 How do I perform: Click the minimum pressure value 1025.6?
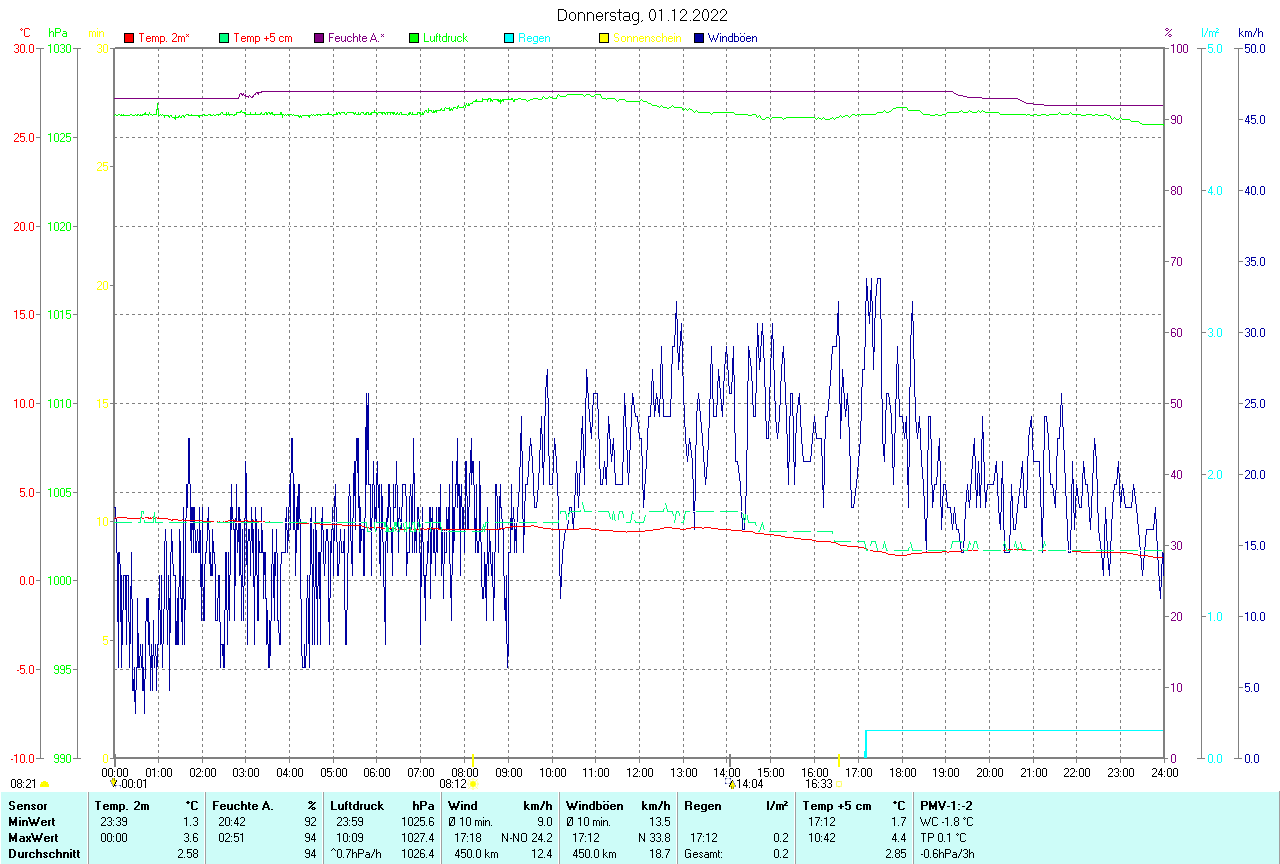418,821
